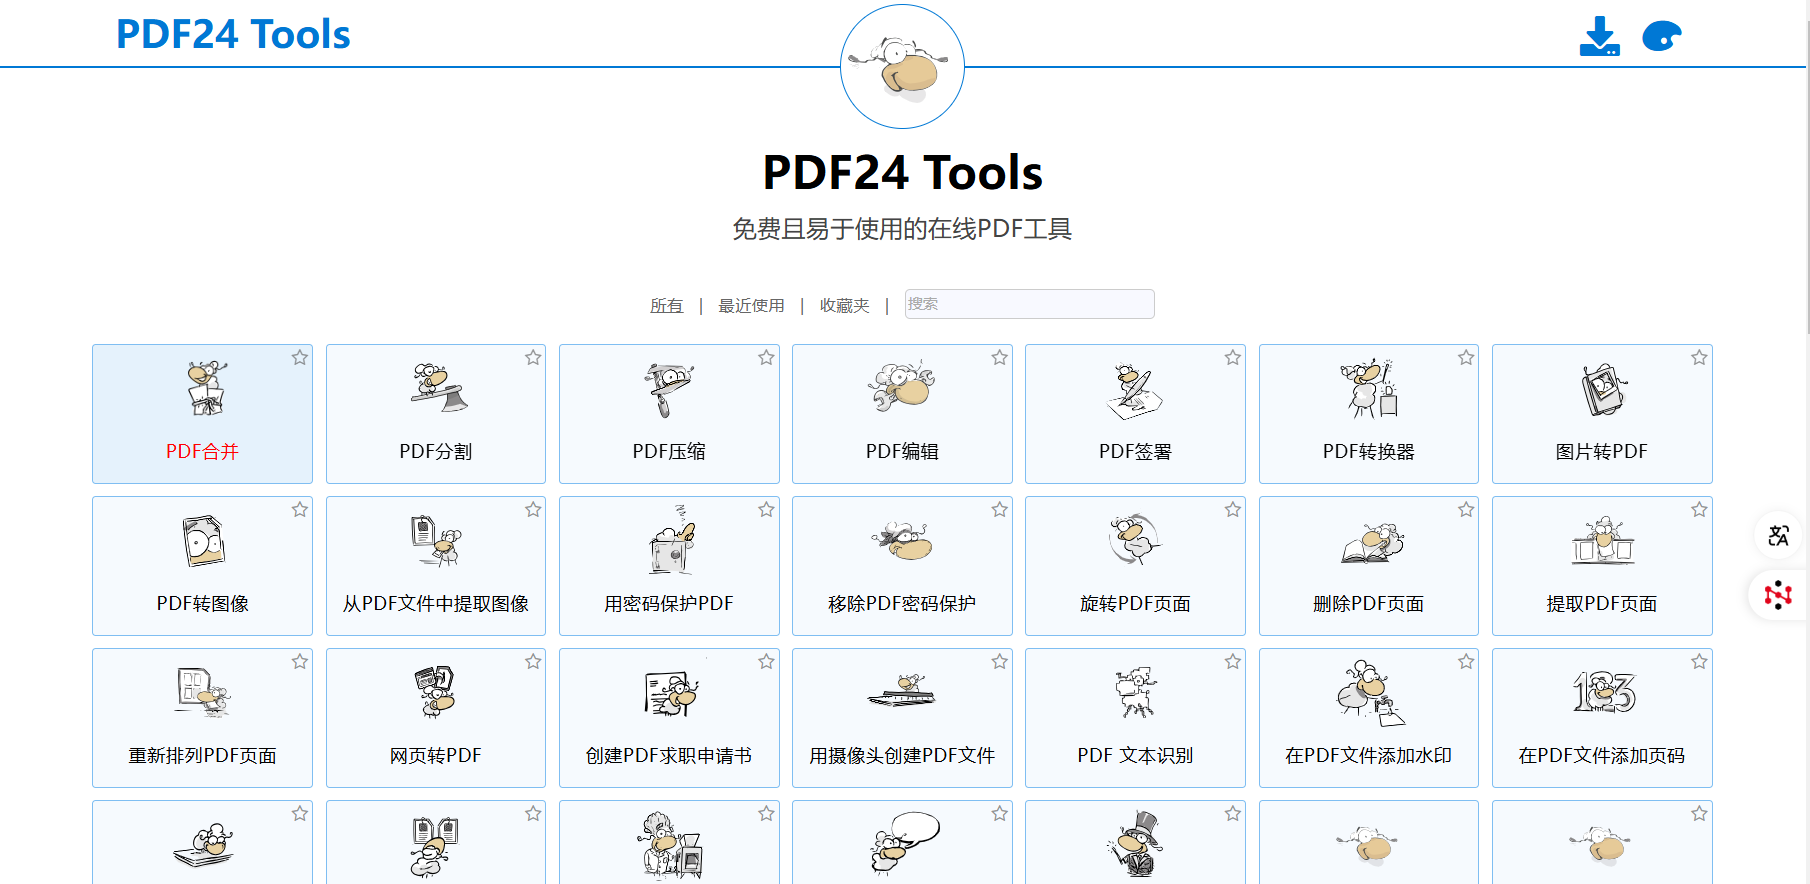
Task: Click the PDF合并 text label
Action: tap(202, 452)
